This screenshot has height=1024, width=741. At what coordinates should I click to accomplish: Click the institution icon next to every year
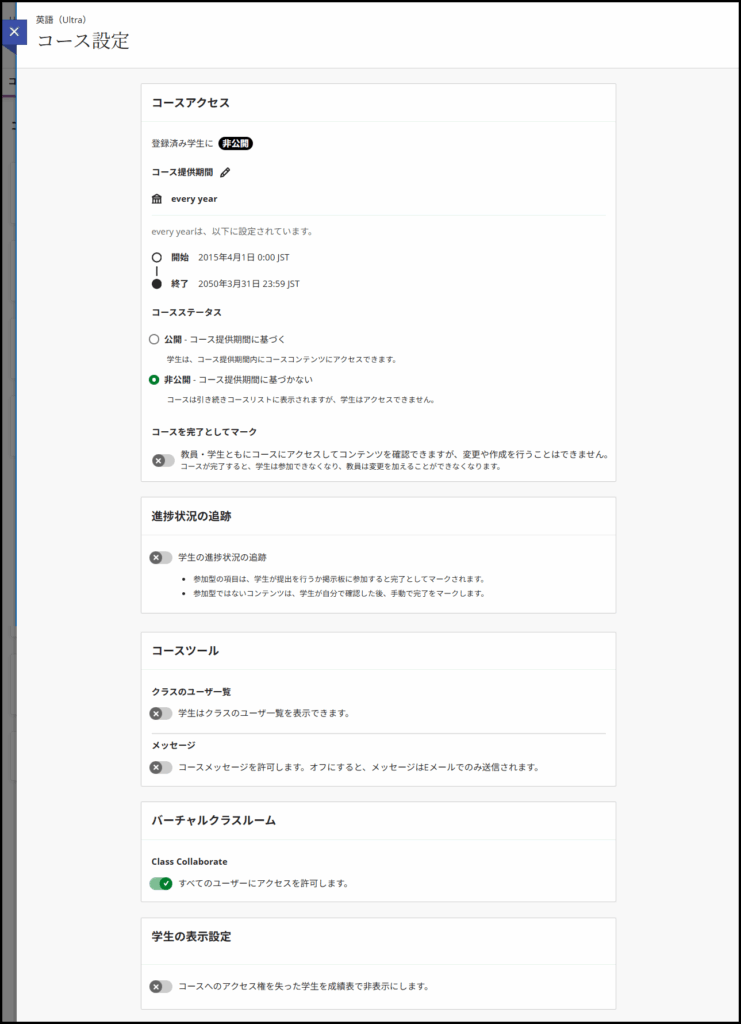[x=157, y=199]
